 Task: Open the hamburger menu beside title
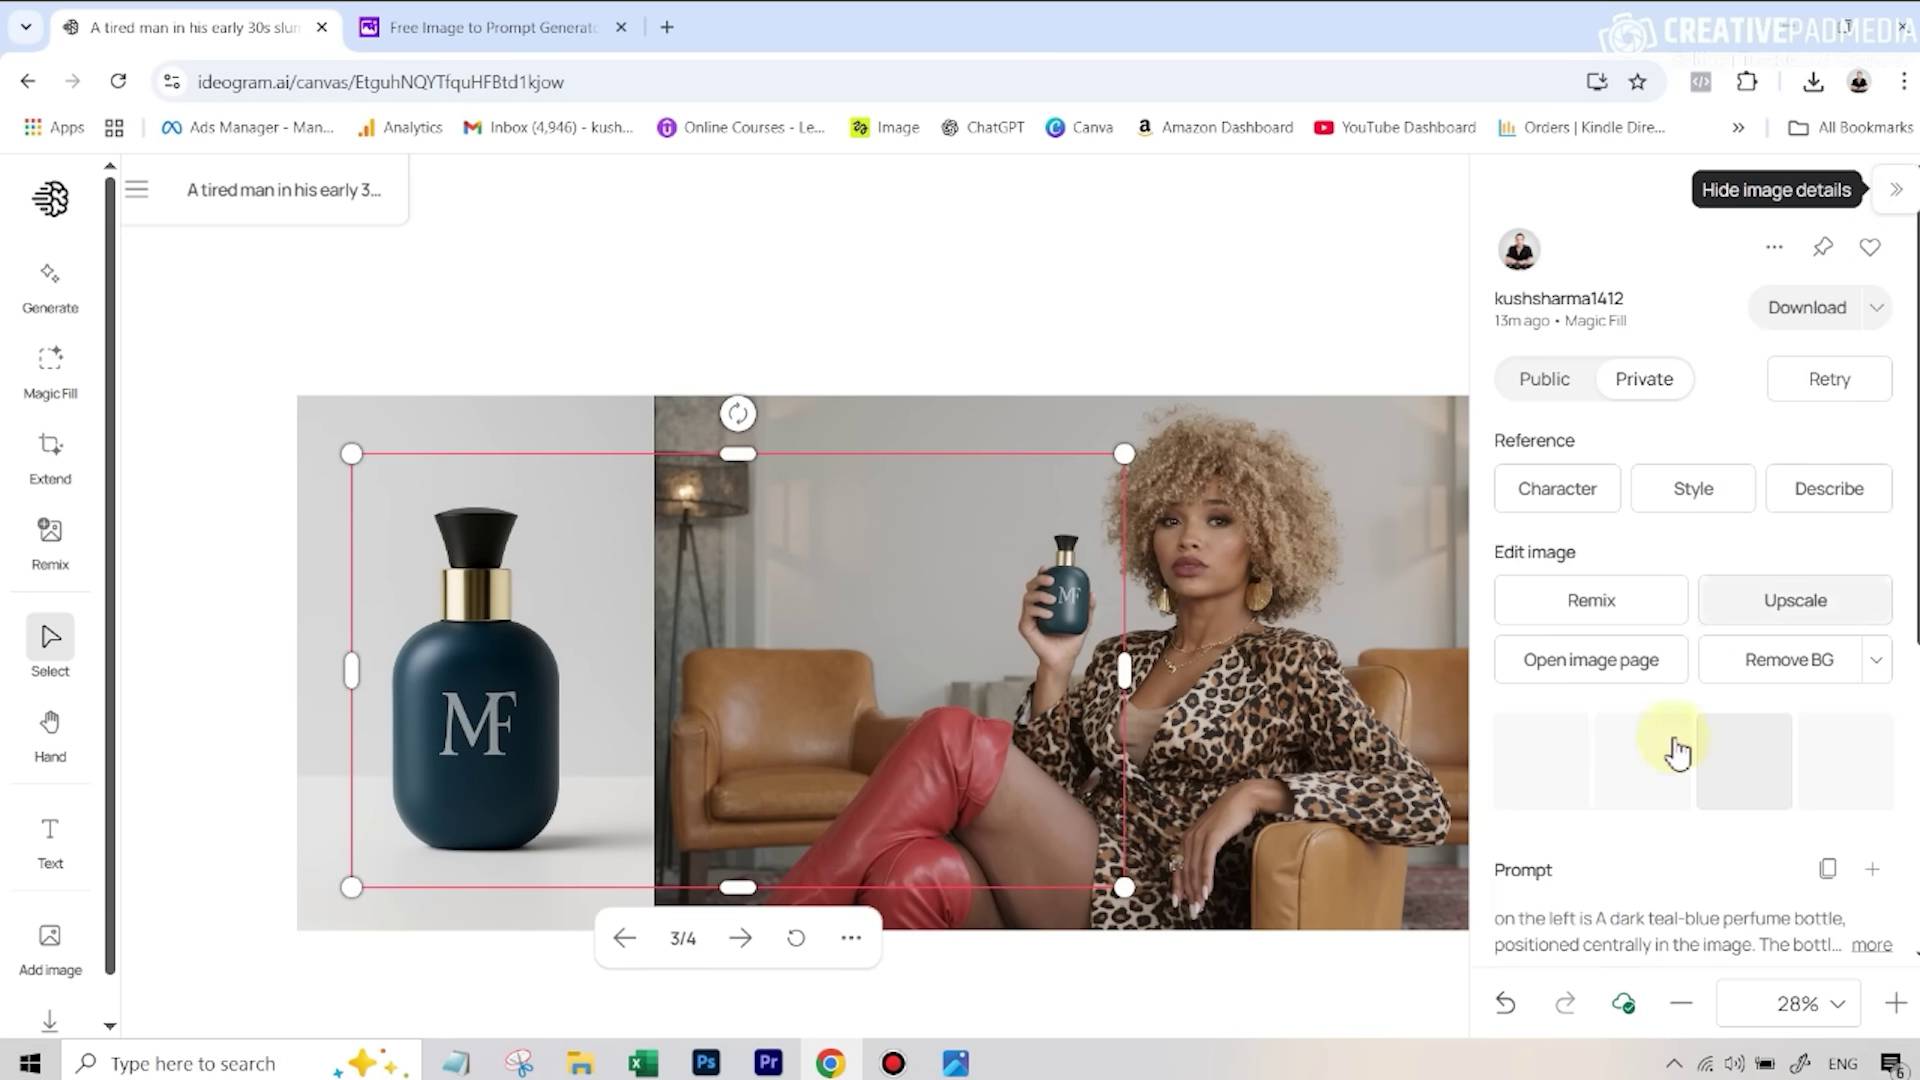[137, 189]
